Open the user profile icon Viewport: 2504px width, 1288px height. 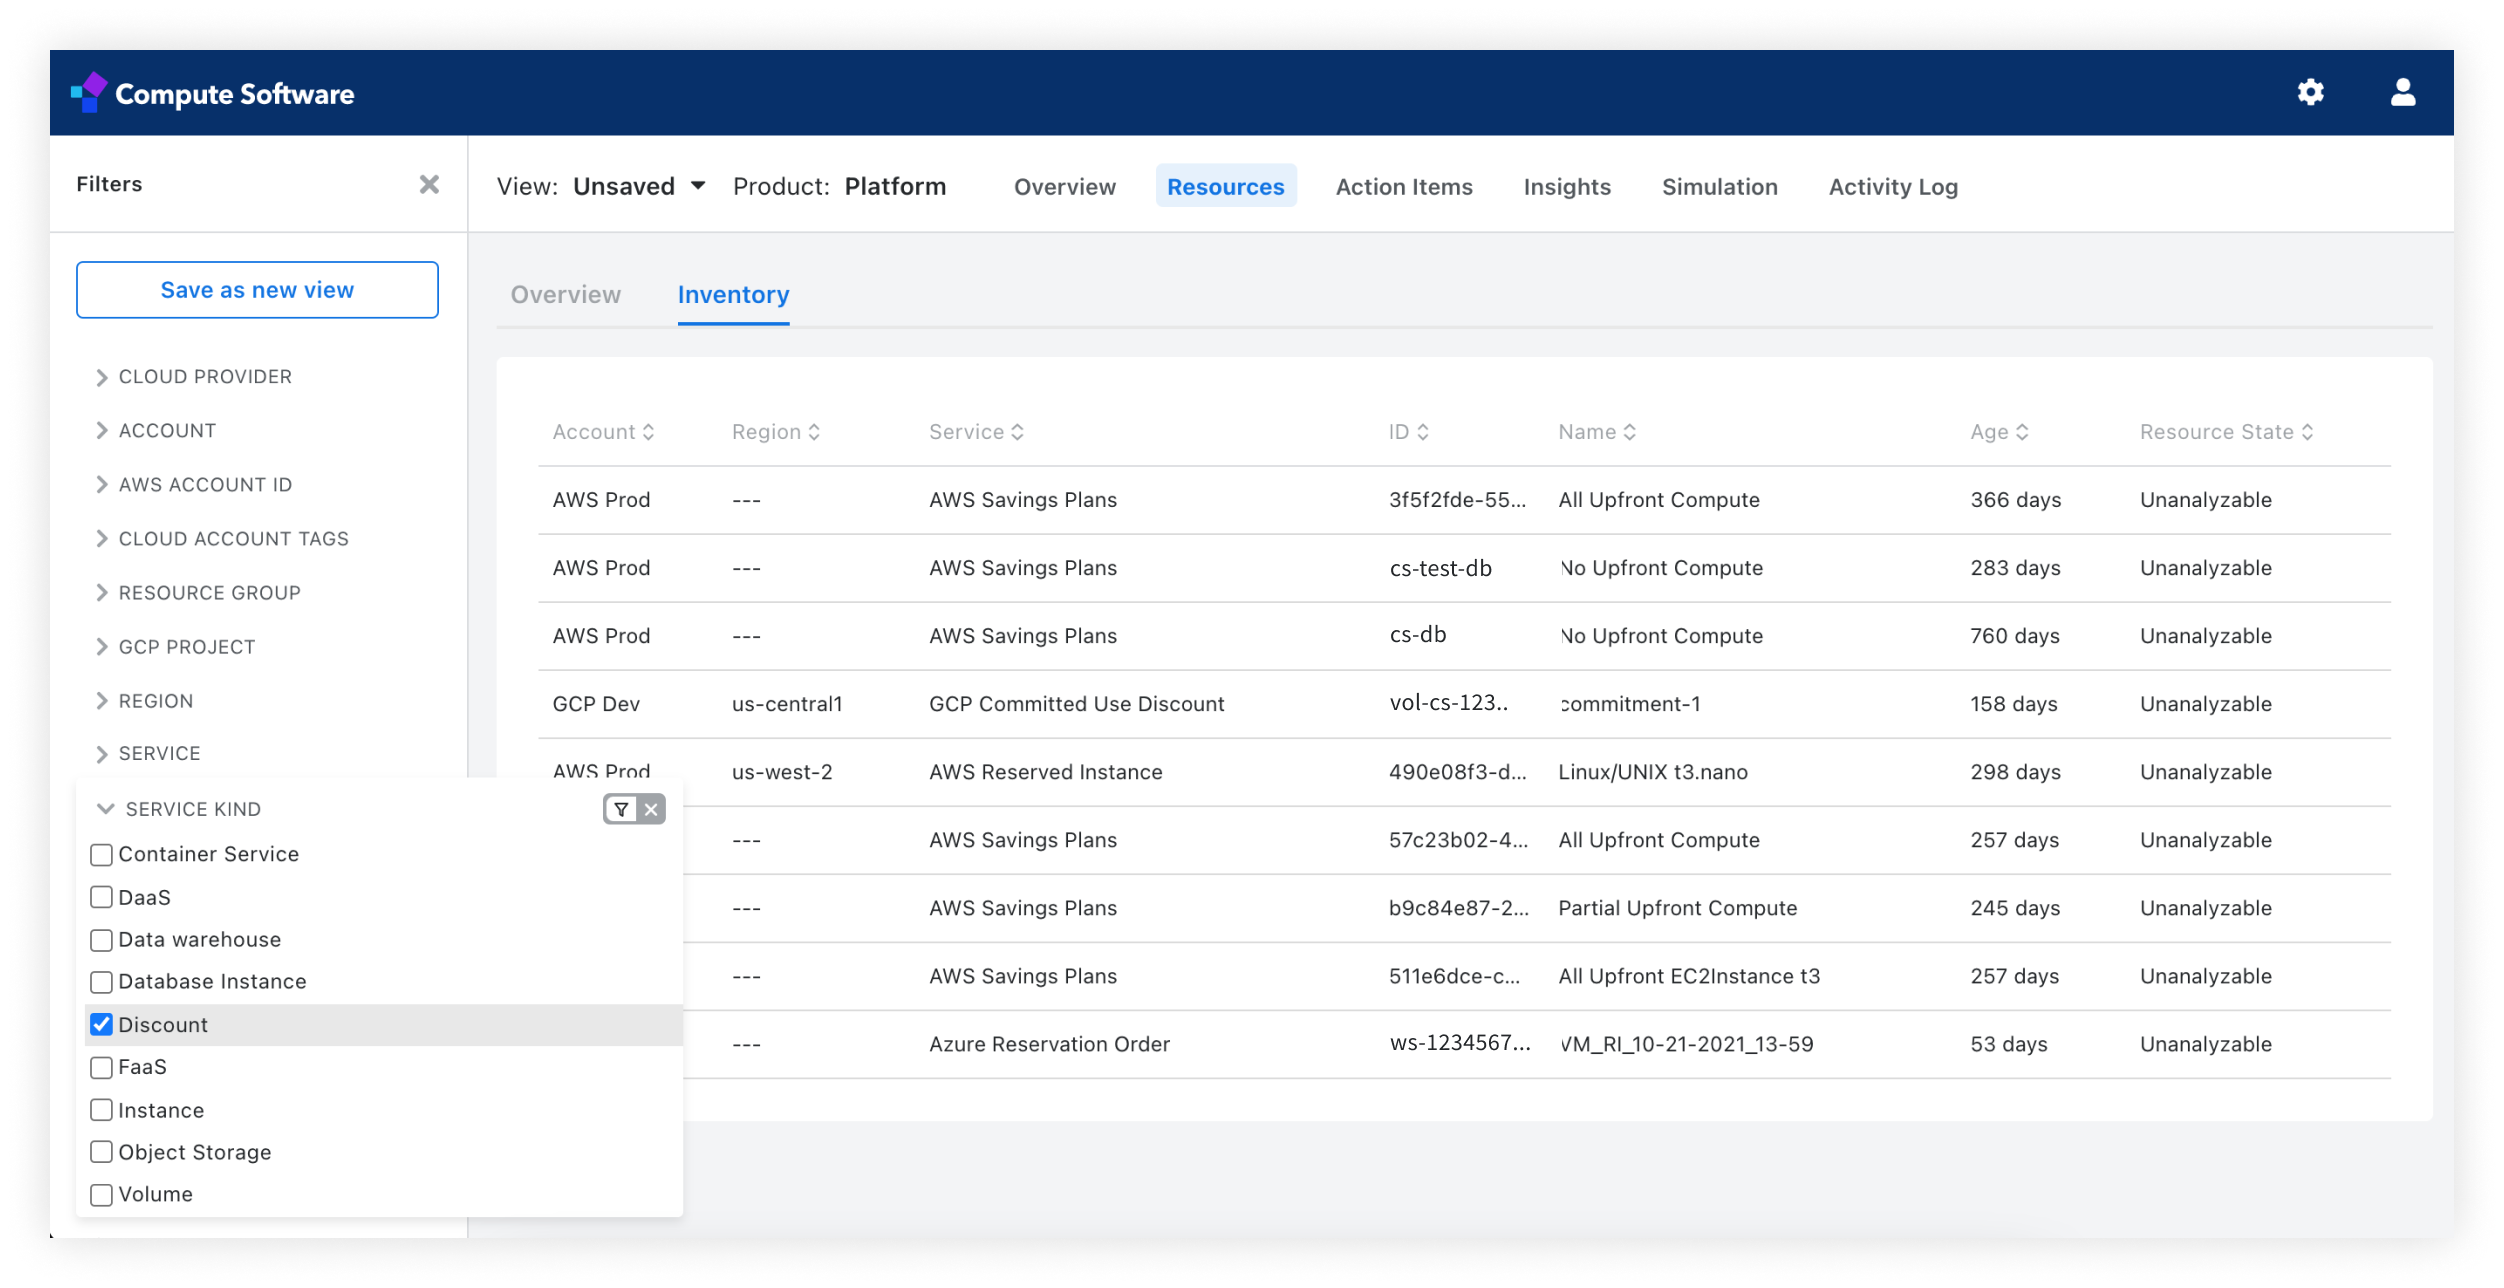tap(2403, 93)
